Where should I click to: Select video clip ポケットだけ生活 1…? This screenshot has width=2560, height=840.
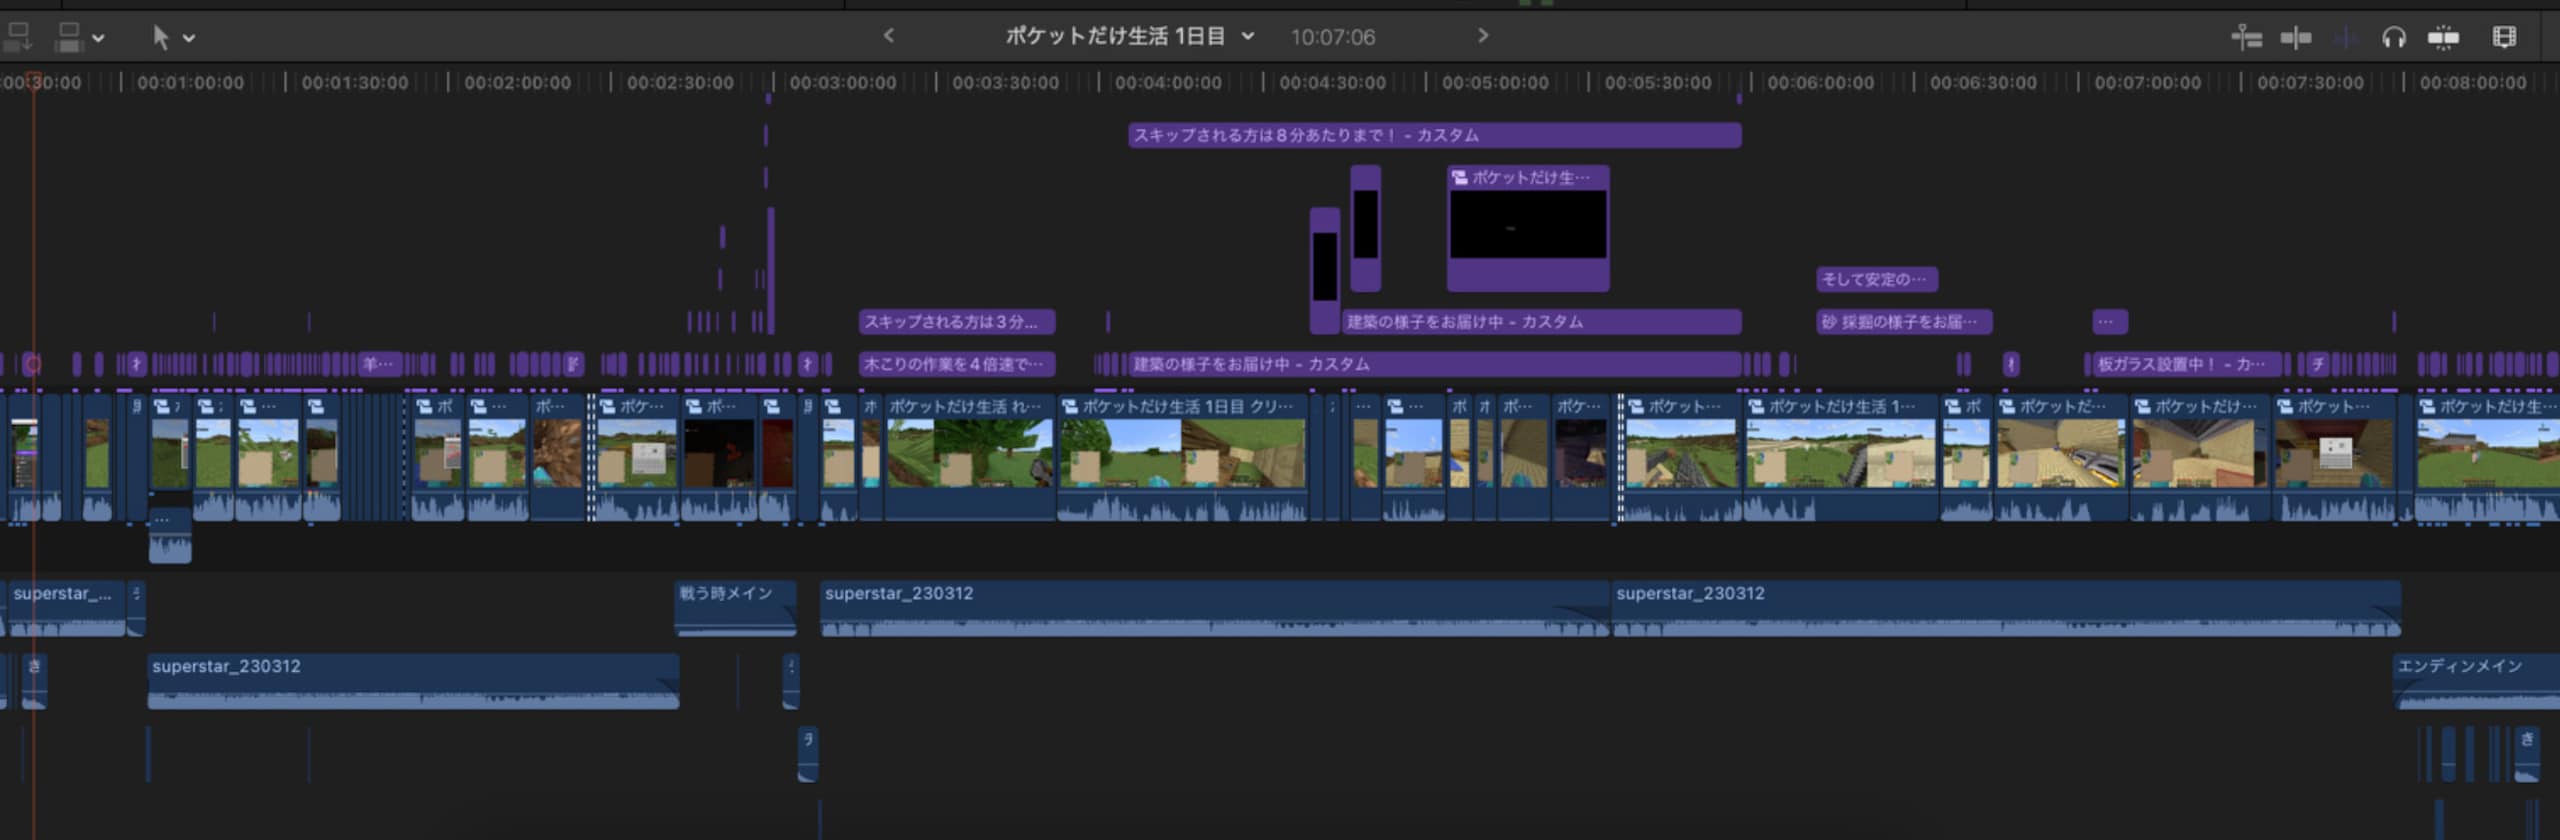coord(1841,457)
